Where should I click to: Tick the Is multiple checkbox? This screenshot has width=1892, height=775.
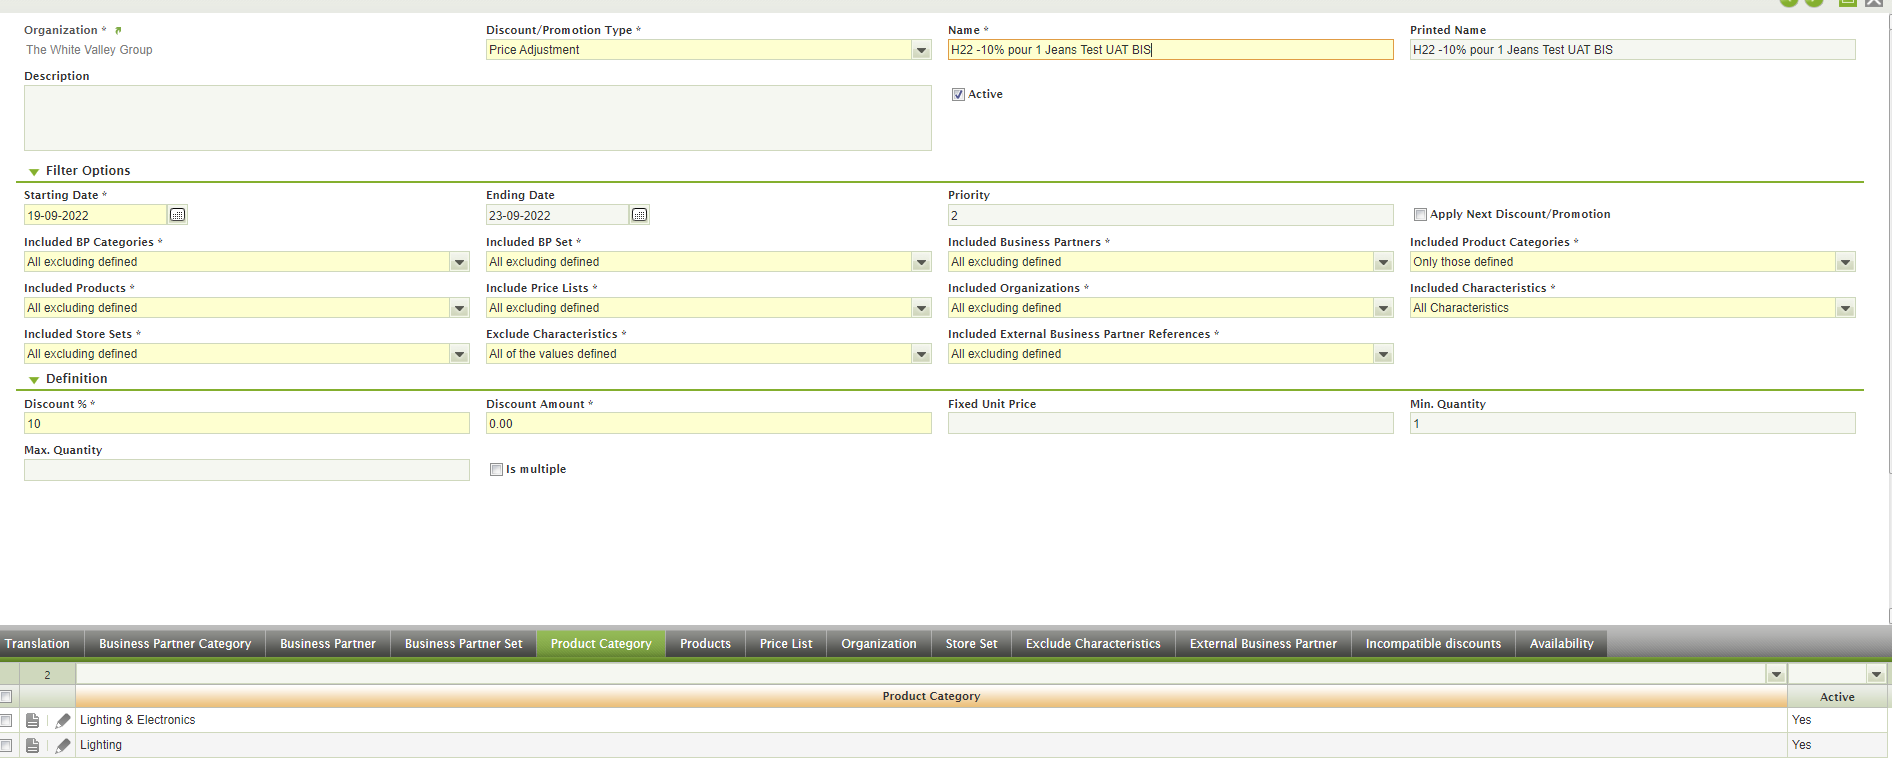point(496,469)
